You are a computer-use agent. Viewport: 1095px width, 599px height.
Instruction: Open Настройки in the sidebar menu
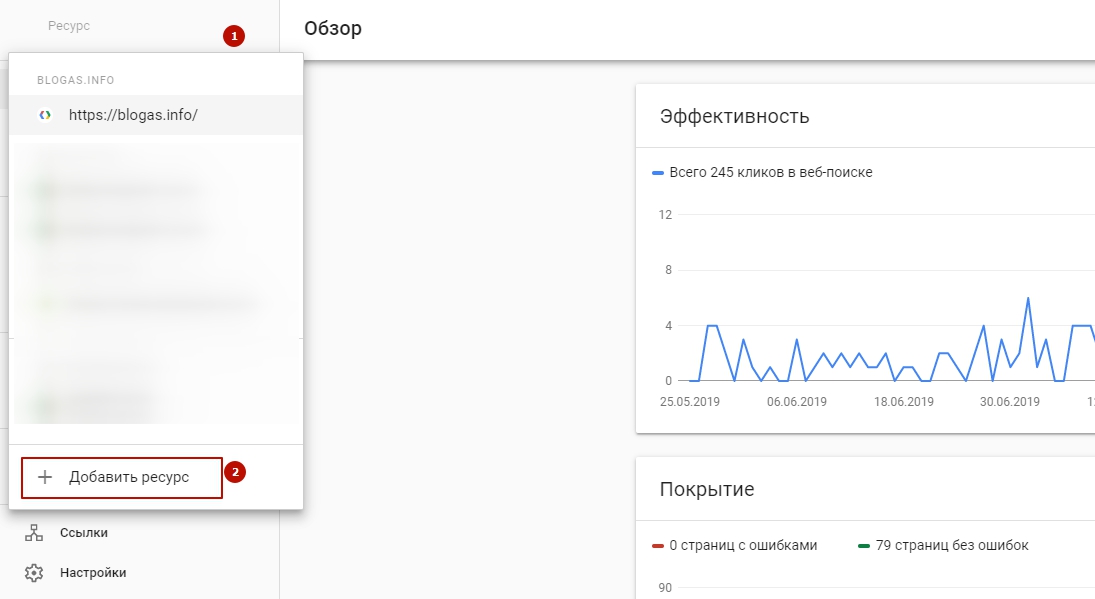93,573
